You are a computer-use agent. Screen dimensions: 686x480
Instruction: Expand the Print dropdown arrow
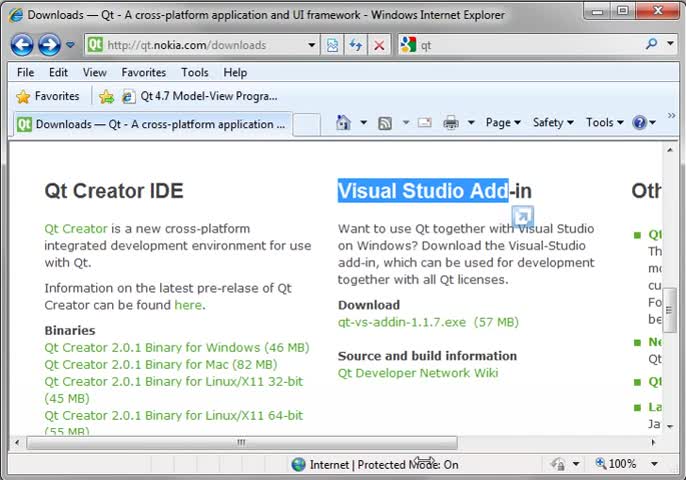tap(471, 123)
